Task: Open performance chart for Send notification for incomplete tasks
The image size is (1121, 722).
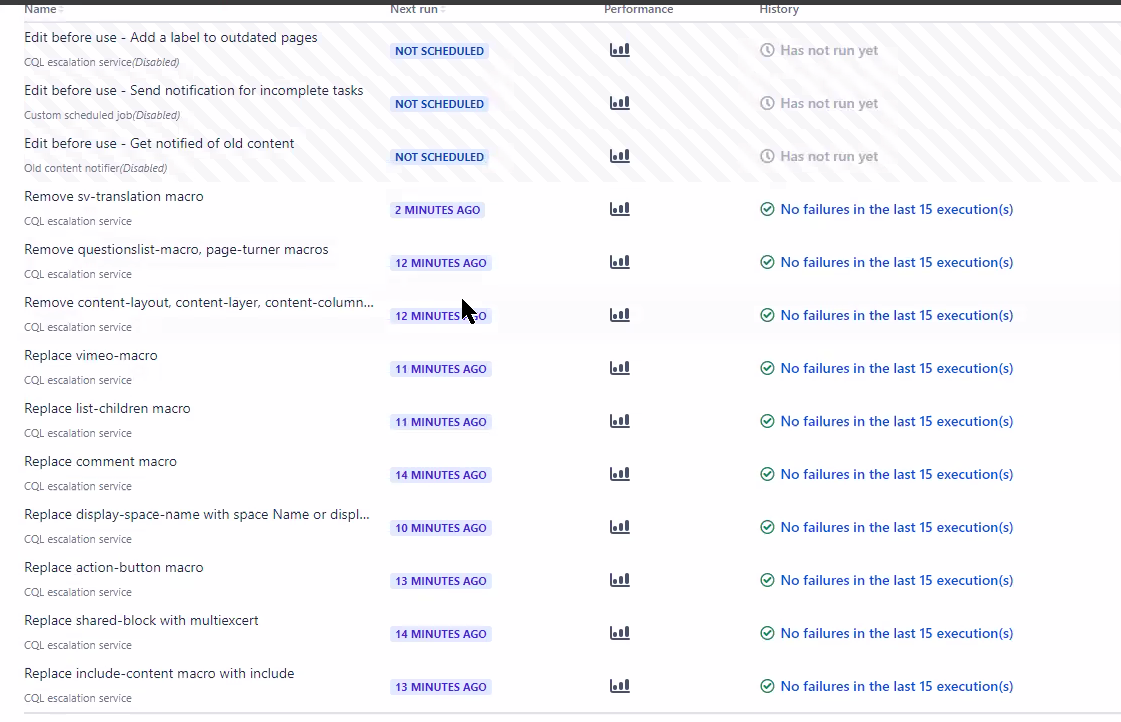Action: pos(619,103)
